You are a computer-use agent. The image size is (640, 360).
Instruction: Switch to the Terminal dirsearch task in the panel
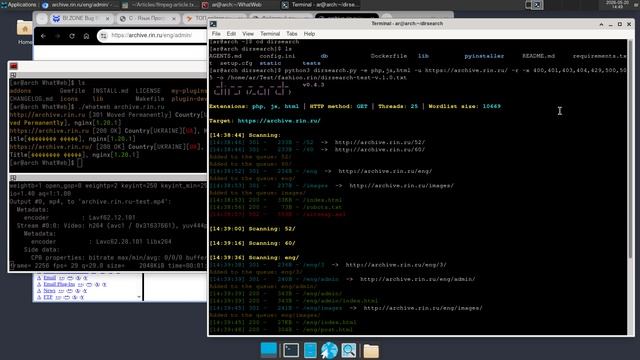click(x=320, y=5)
